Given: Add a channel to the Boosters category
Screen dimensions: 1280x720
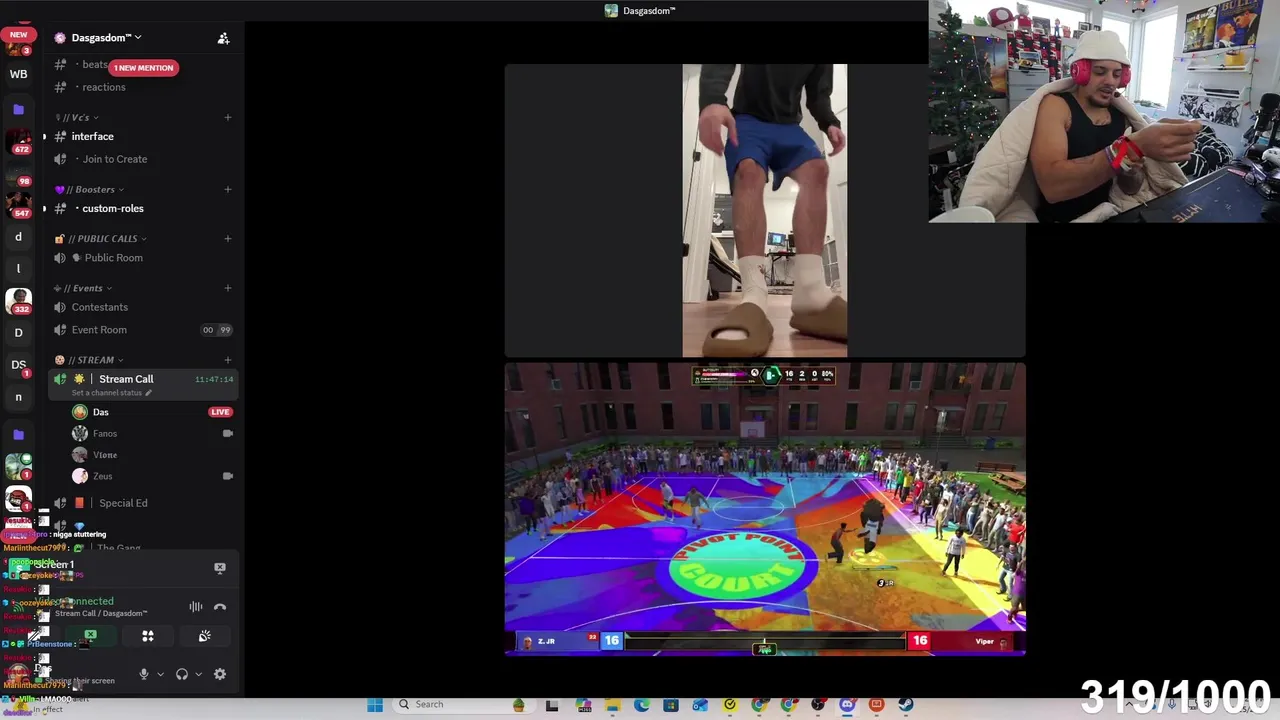Looking at the screenshot, I should 227,189.
